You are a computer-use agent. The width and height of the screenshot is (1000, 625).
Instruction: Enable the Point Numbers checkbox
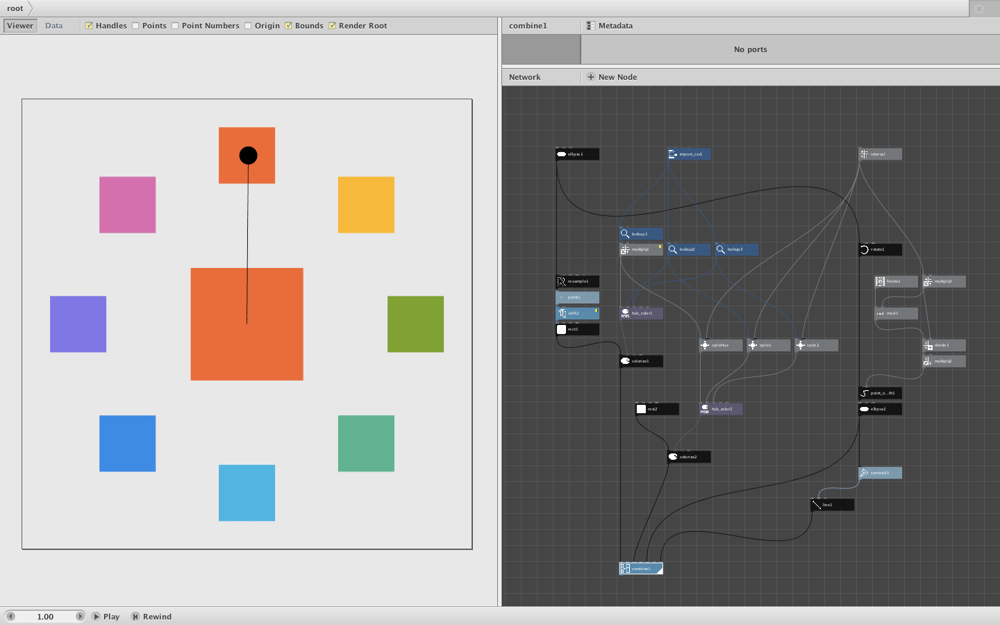point(175,26)
